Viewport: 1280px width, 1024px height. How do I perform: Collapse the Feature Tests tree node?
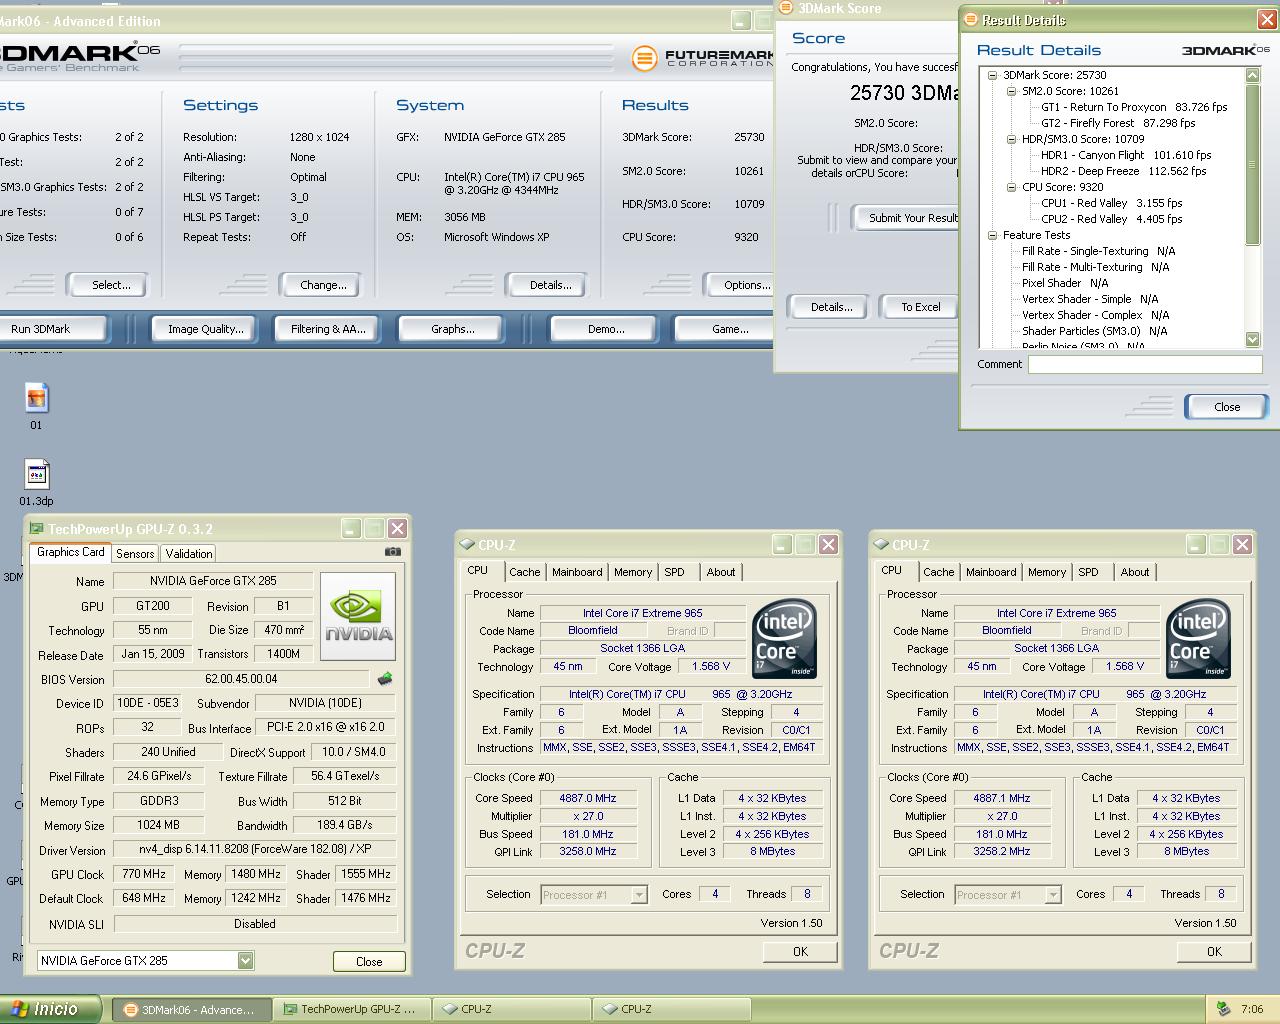(x=992, y=235)
